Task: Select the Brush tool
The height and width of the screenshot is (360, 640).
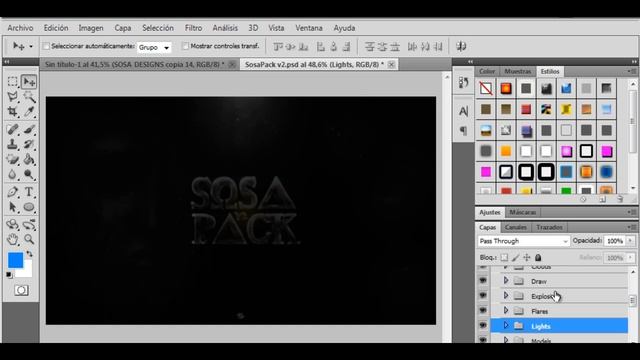Action: click(x=29, y=129)
